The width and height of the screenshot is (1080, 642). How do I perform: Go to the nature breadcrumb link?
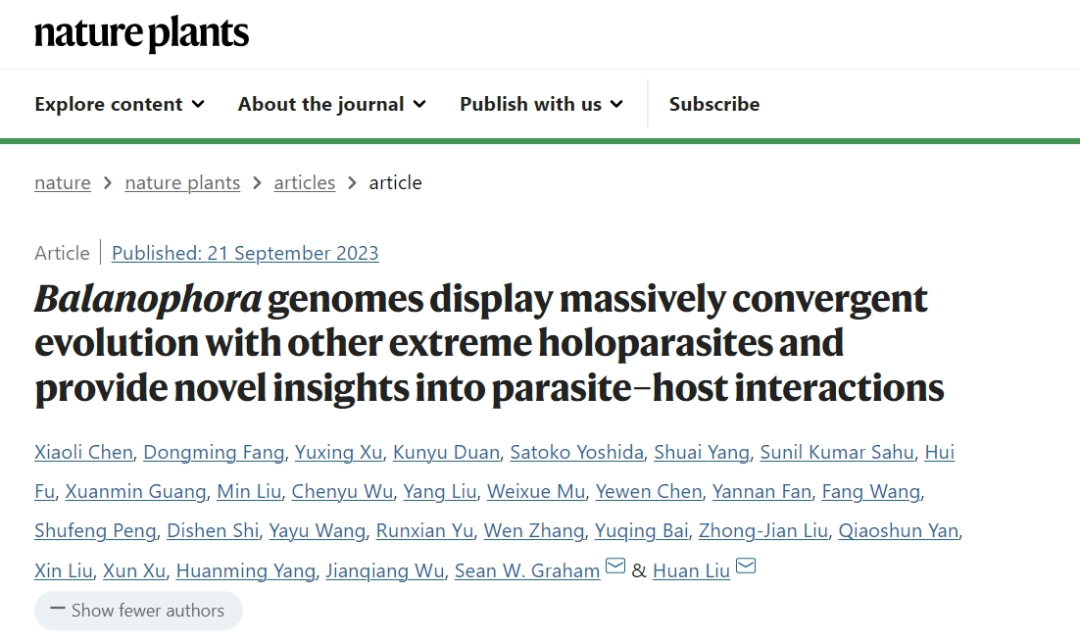63,183
